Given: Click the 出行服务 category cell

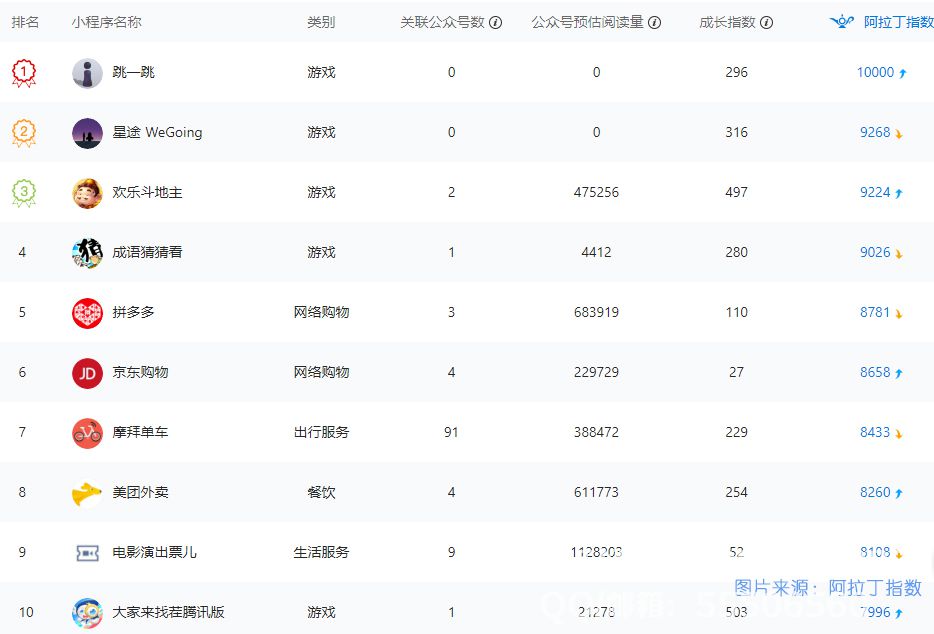Looking at the screenshot, I should 321,432.
